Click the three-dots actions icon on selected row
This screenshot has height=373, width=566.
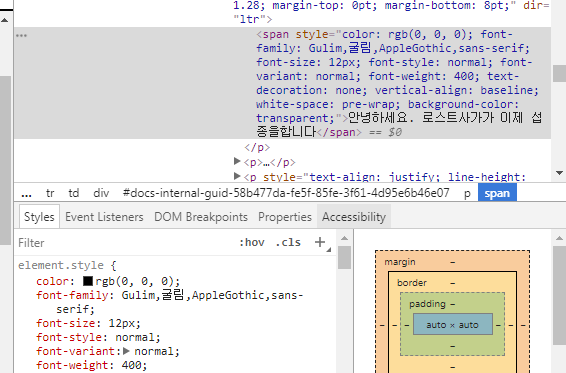(21, 35)
